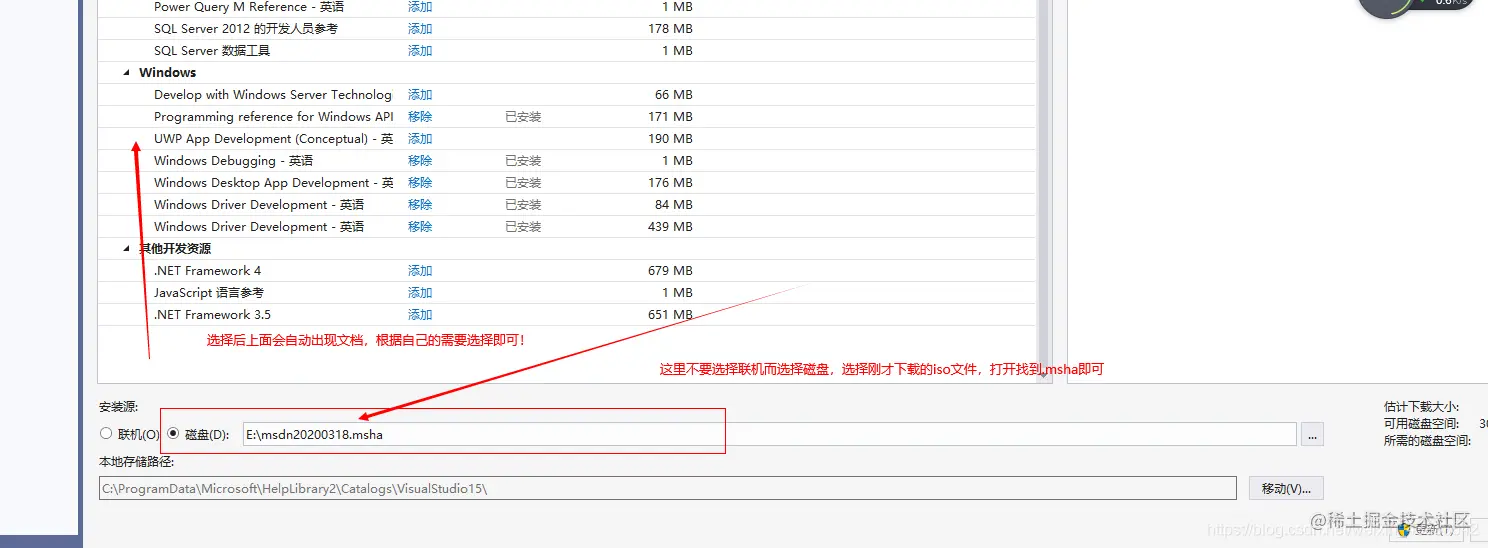The width and height of the screenshot is (1488, 548).
Task: Click the 本地存储路径 label
Action: tap(136, 462)
